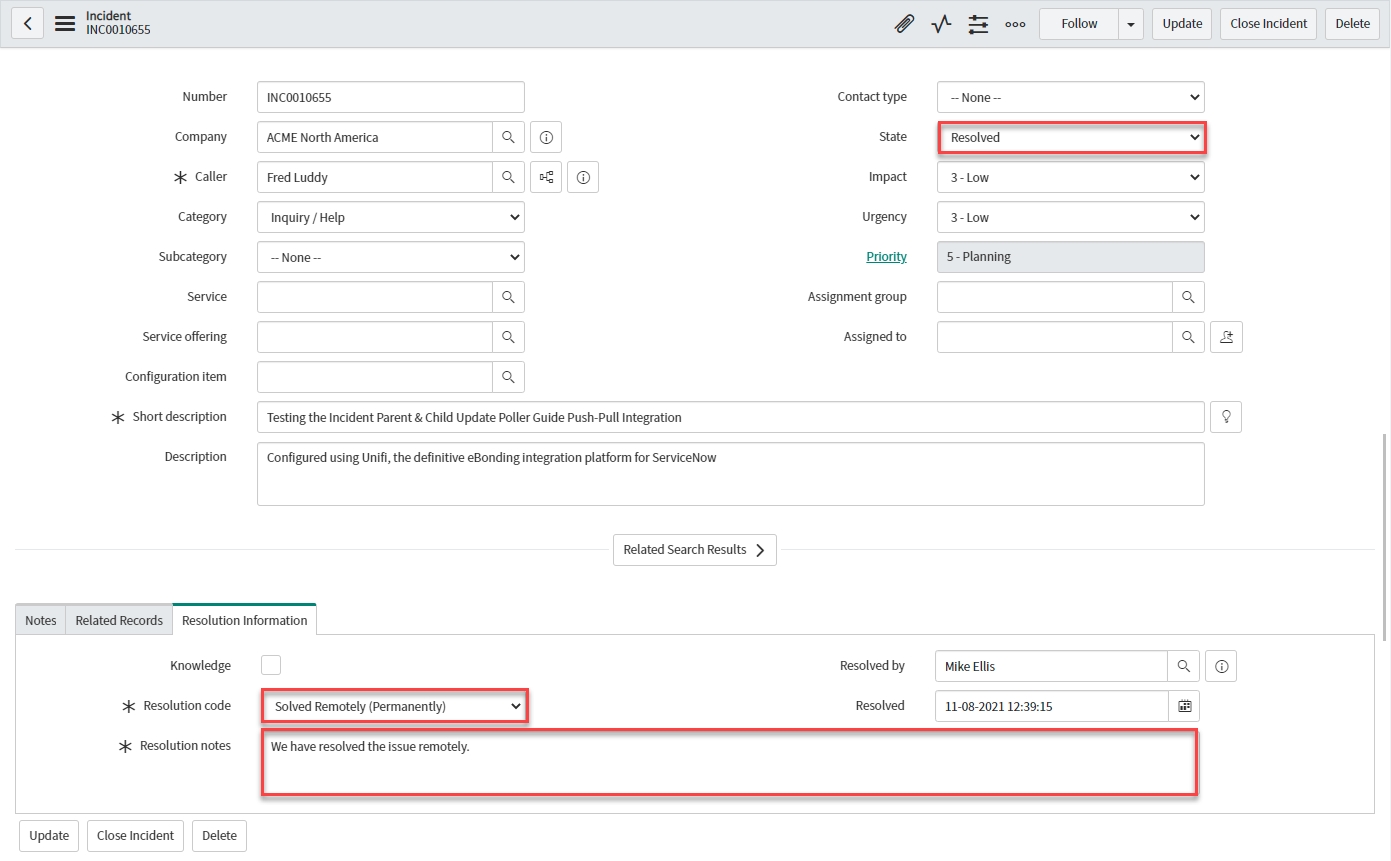Switch to the Related Records tab
Image resolution: width=1391 pixels, height=861 pixels.
119,620
